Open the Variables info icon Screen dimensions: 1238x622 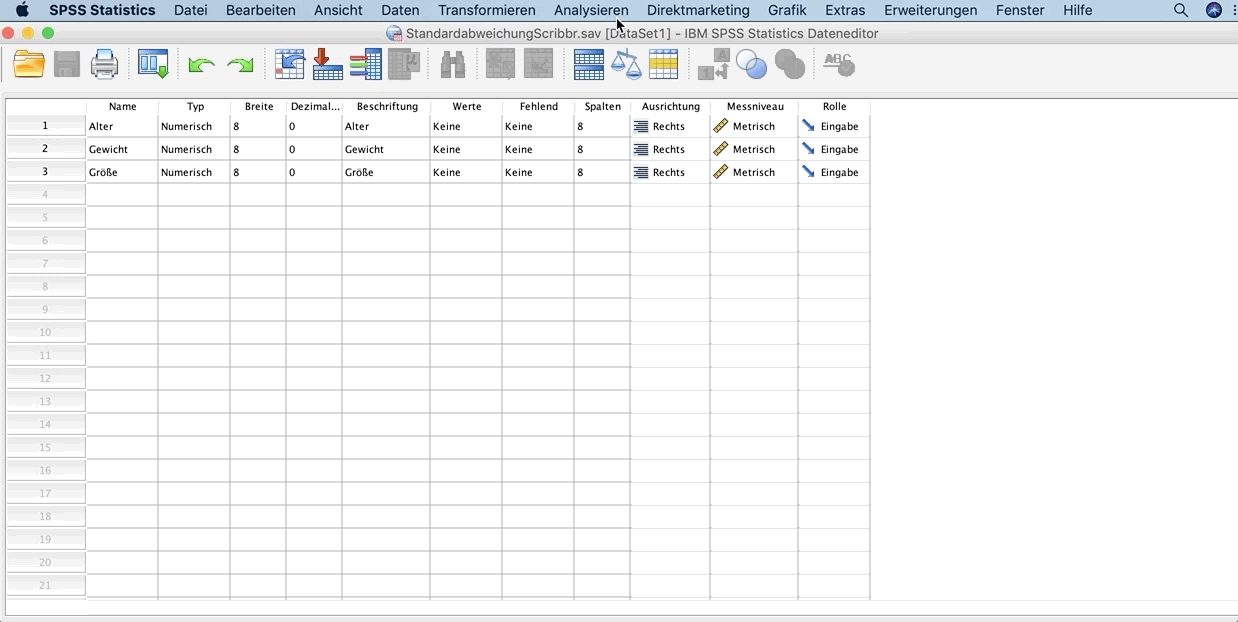366,65
